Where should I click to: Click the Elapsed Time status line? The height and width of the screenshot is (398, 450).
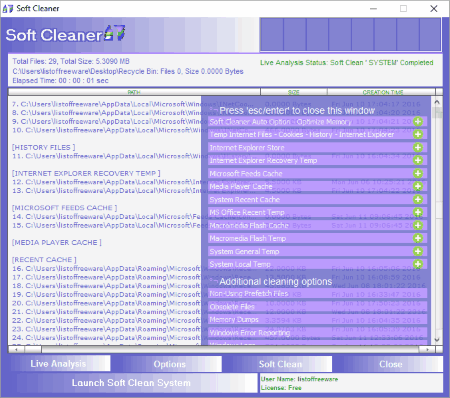[x=60, y=80]
